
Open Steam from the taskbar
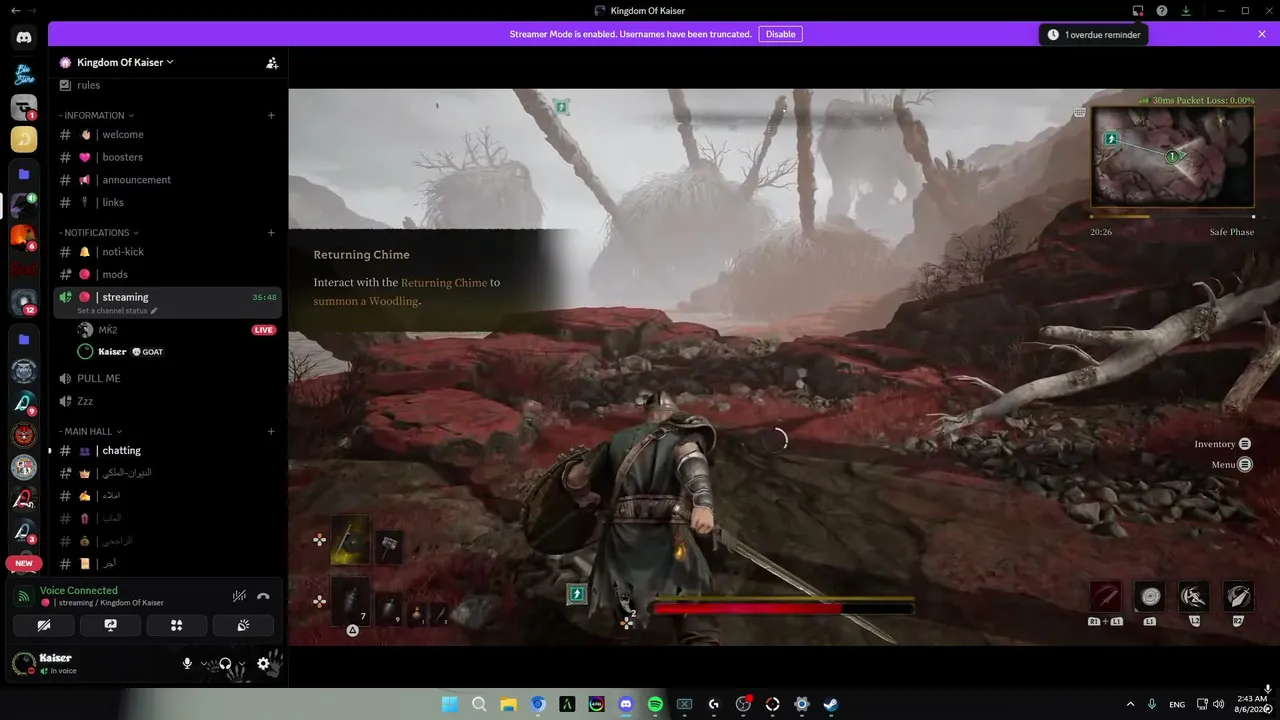pos(831,704)
